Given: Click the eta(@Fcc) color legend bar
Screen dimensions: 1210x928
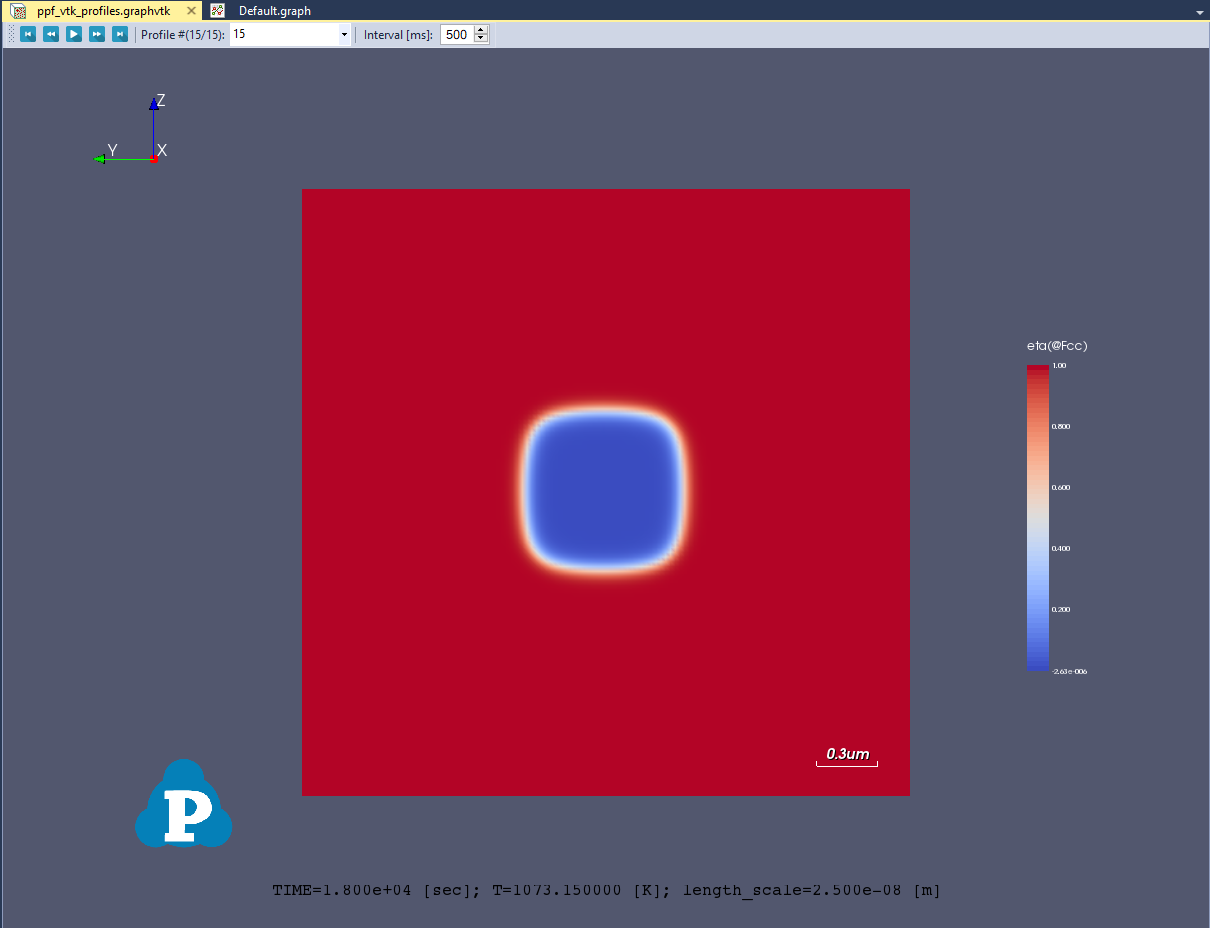Looking at the screenshot, I should (1038, 517).
